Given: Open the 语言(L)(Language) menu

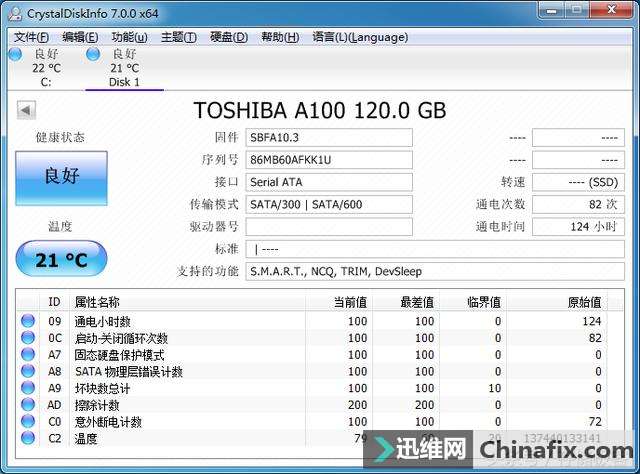Looking at the screenshot, I should click(x=360, y=38).
